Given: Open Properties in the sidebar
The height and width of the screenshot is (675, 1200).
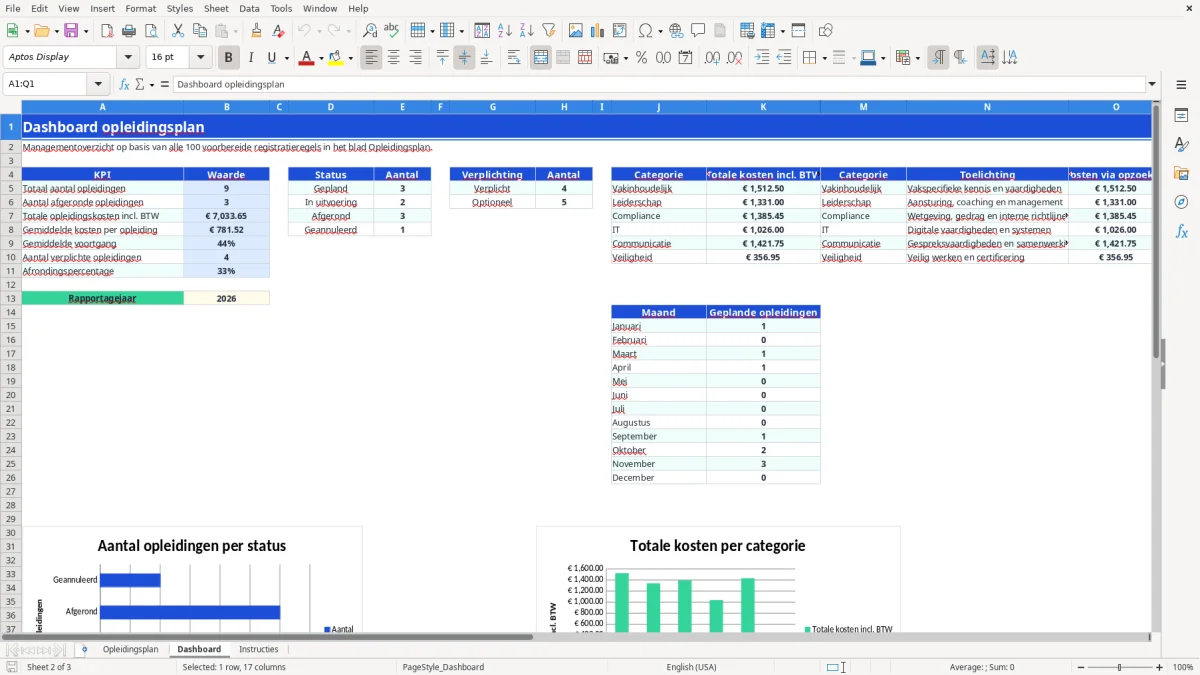Looking at the screenshot, I should coord(1181,115).
